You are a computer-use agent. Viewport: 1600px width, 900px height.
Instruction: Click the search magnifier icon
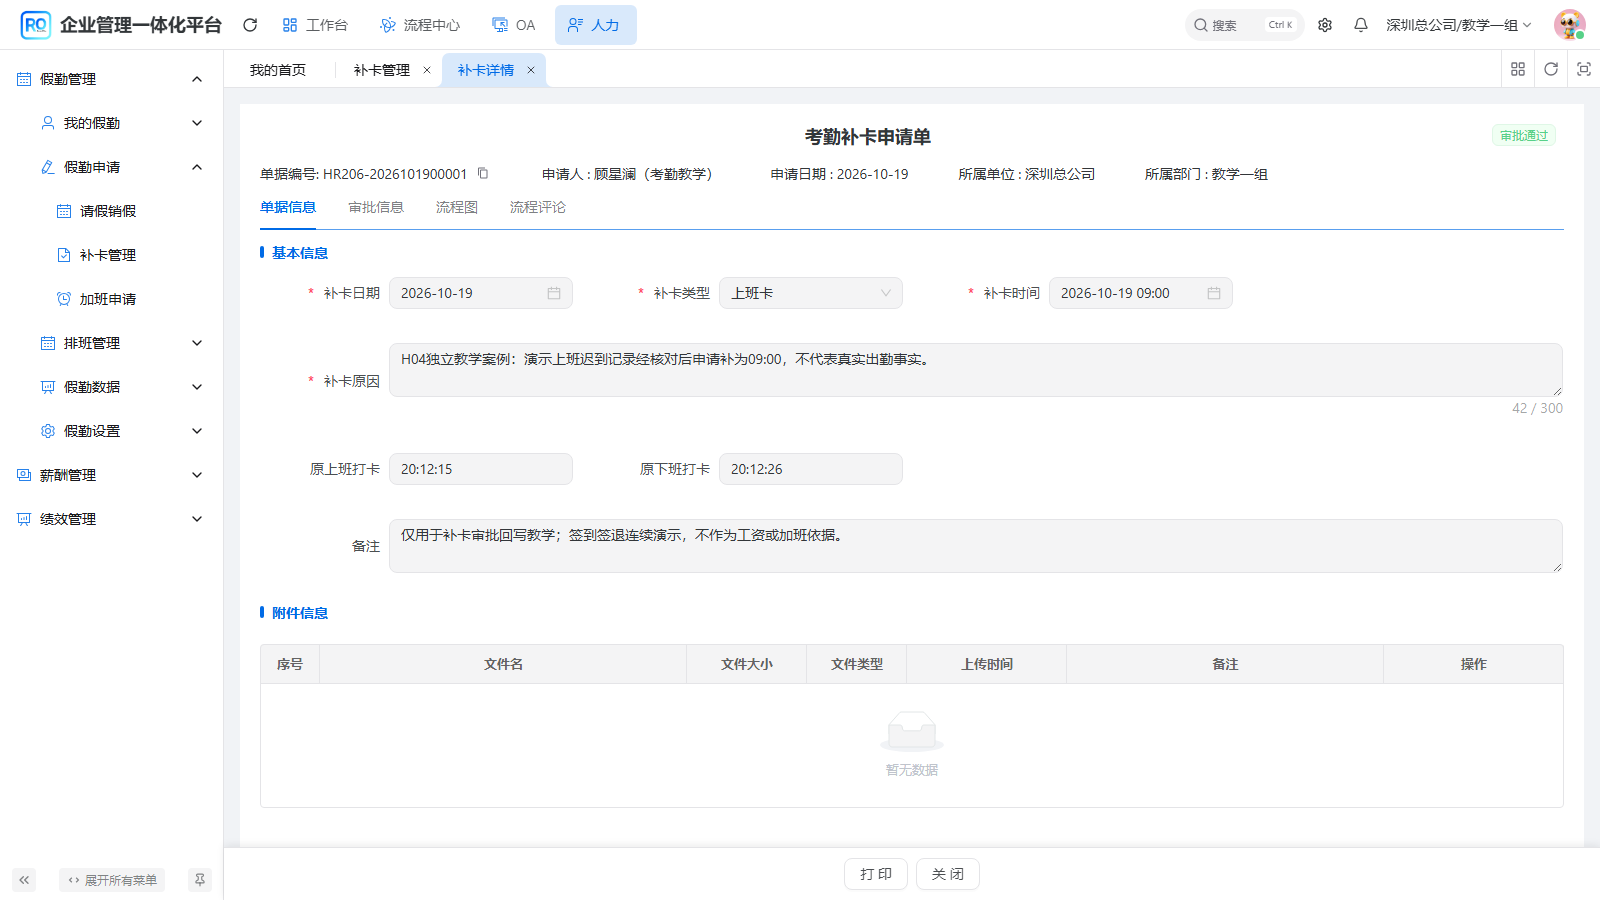click(x=1201, y=25)
